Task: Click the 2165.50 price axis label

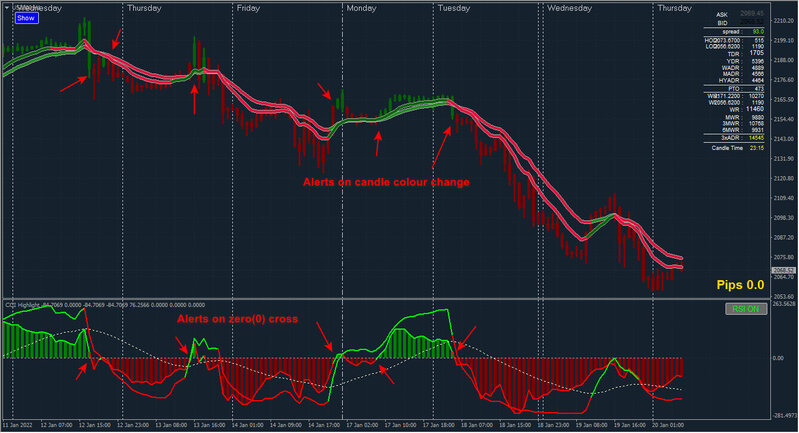Action: [784, 100]
